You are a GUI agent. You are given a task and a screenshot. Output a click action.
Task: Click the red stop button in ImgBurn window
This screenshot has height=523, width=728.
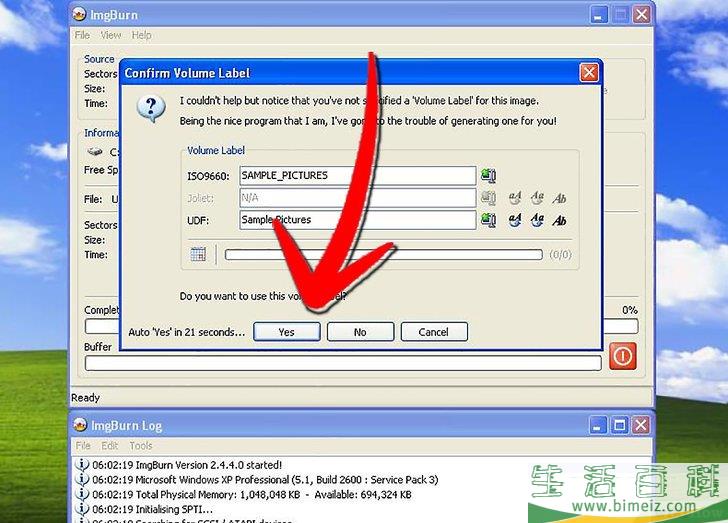[x=623, y=356]
